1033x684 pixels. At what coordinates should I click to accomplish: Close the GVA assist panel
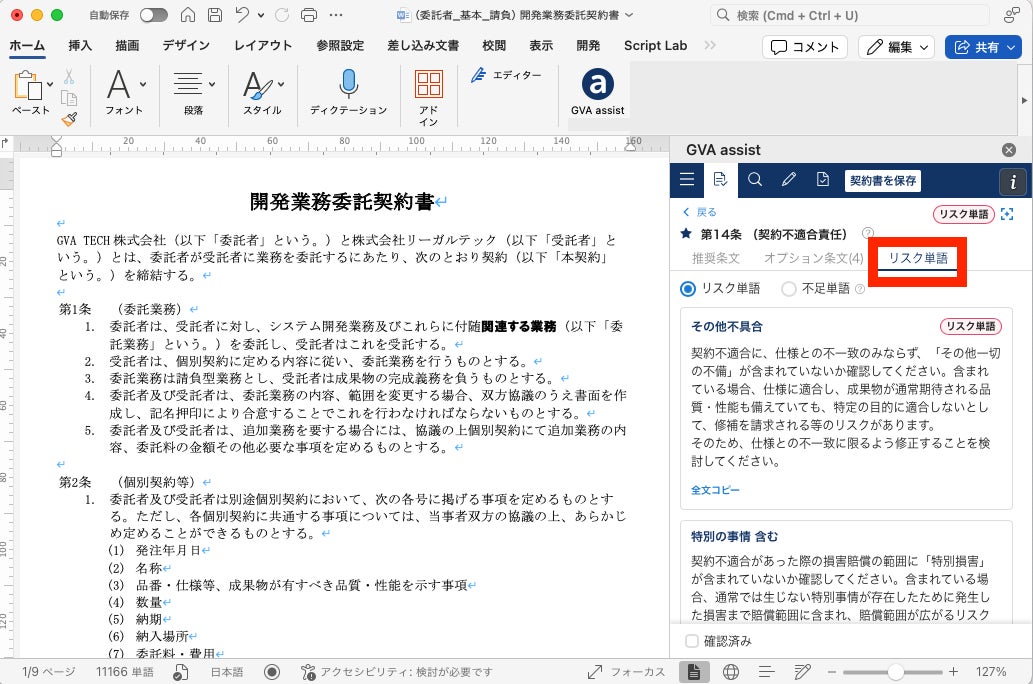tap(1009, 150)
